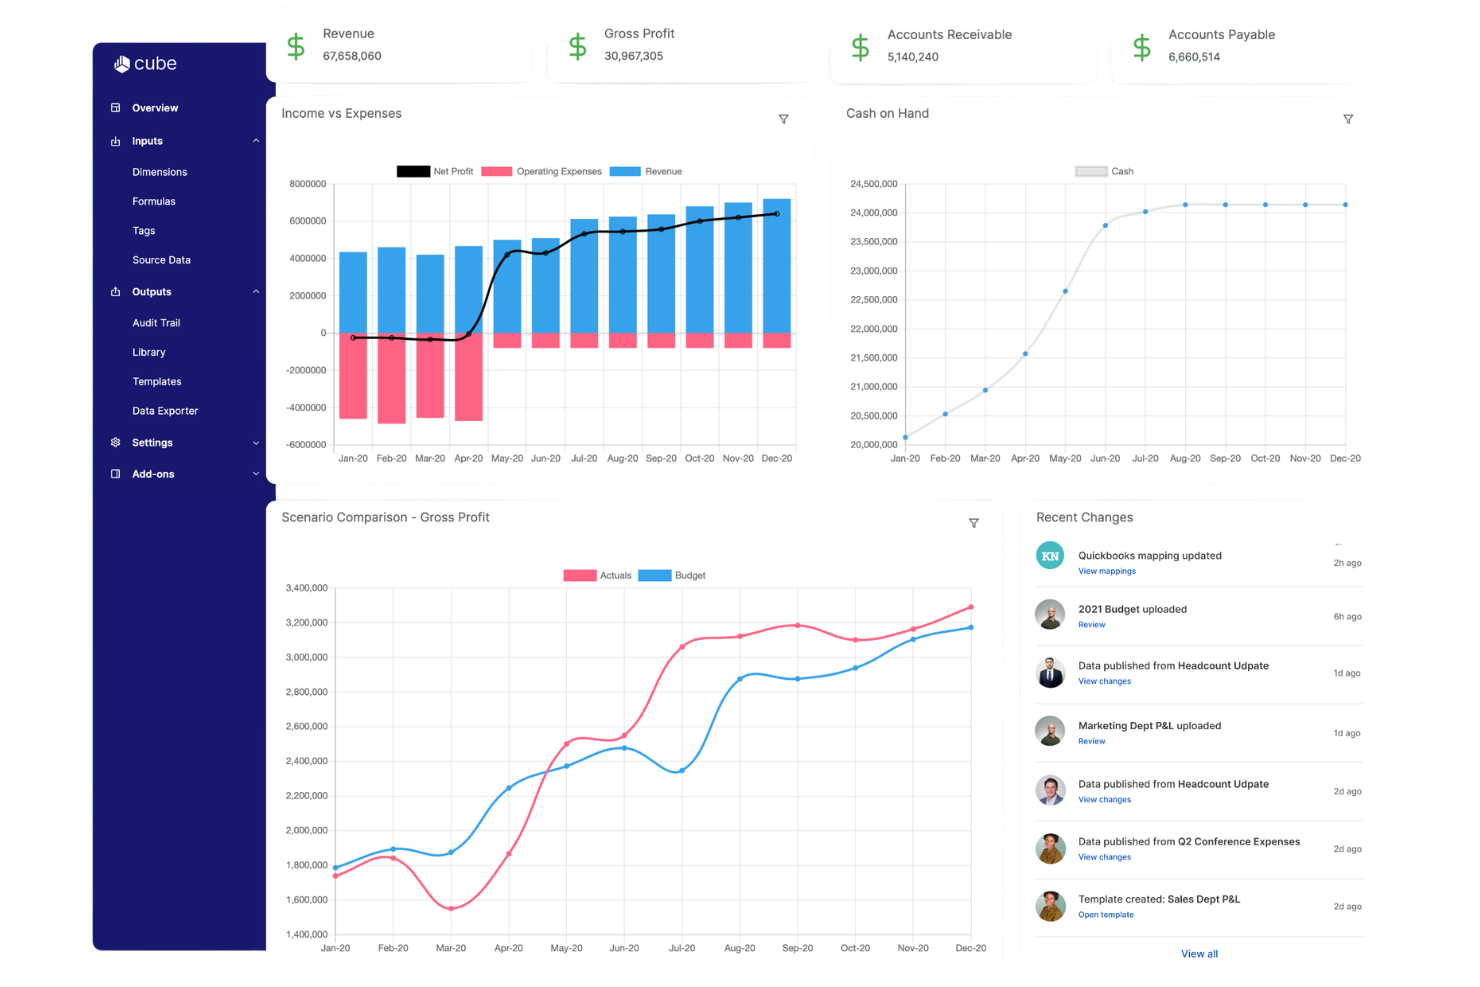Open Source Data under Inputs
The image size is (1480, 987).
pyautogui.click(x=161, y=260)
